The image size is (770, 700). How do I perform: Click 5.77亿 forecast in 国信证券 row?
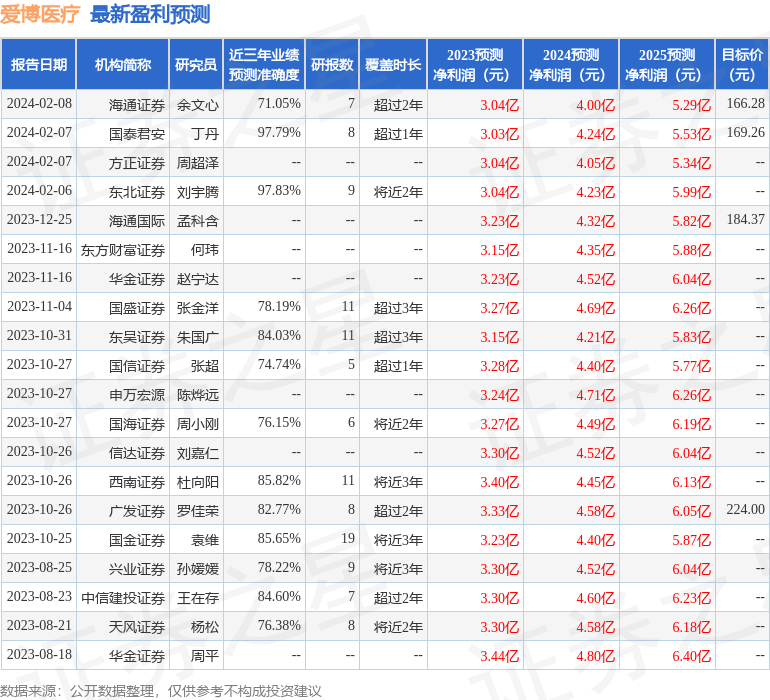[691, 365]
